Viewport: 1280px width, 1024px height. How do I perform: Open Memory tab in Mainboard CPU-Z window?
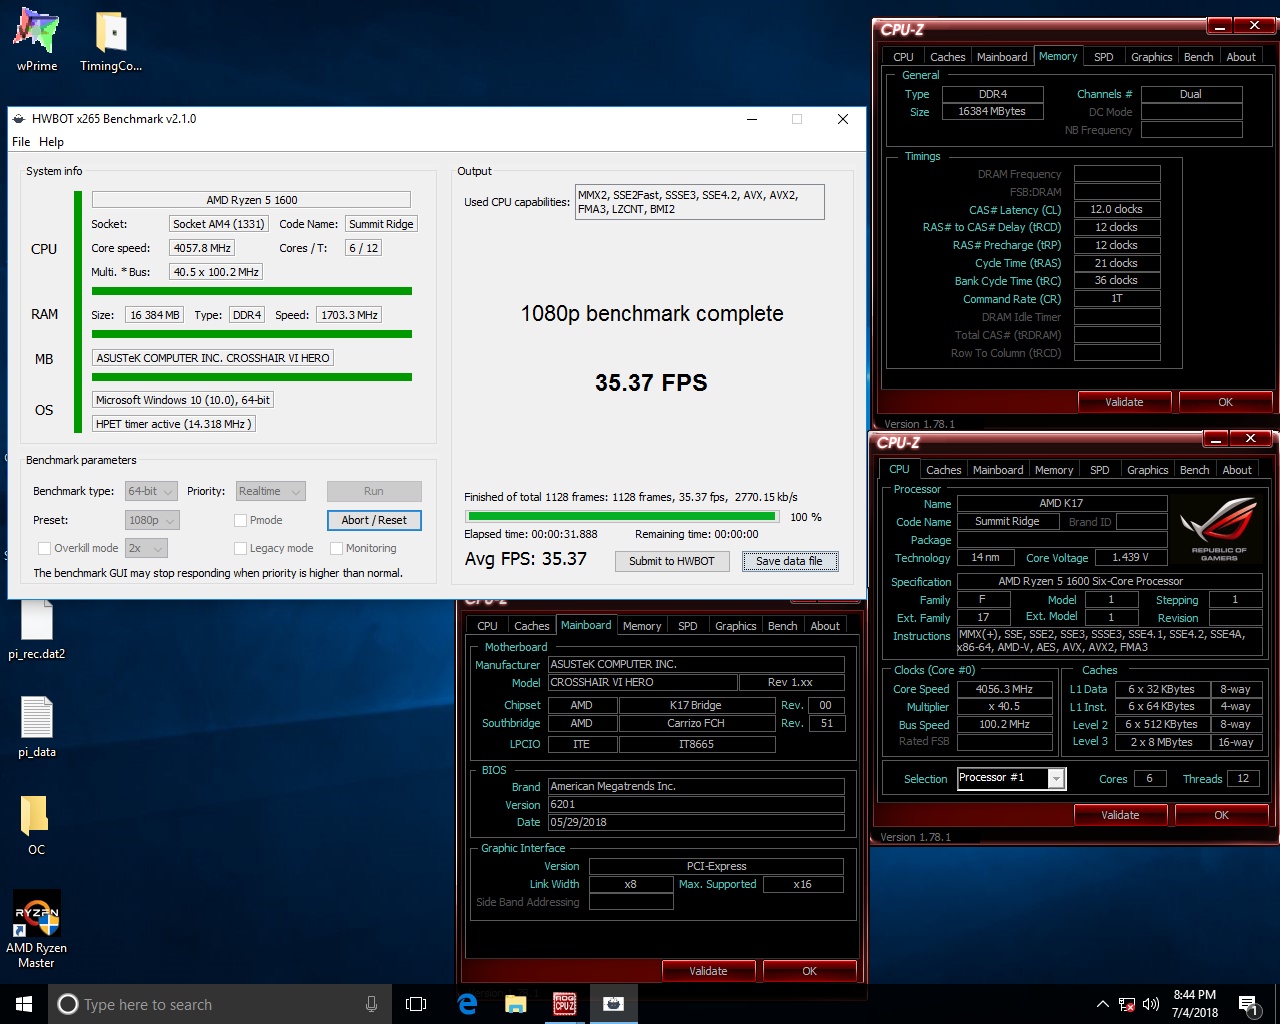tap(642, 626)
